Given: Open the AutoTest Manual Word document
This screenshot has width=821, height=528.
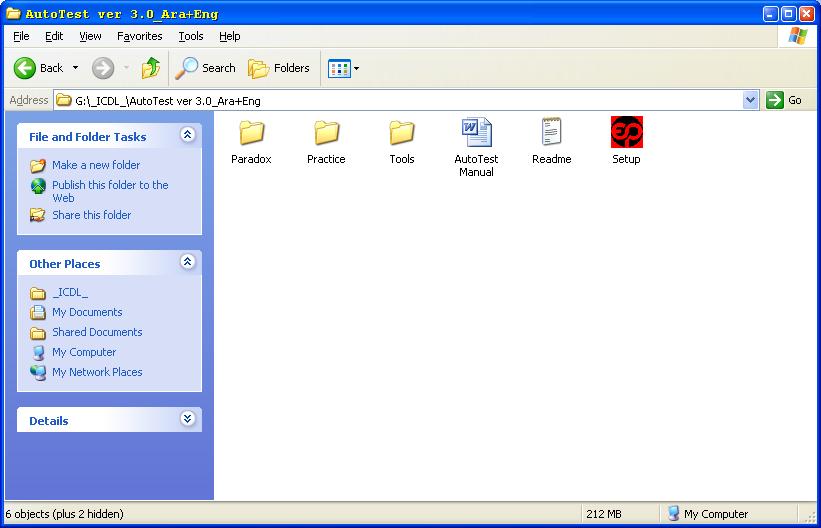Looking at the screenshot, I should tap(476, 133).
